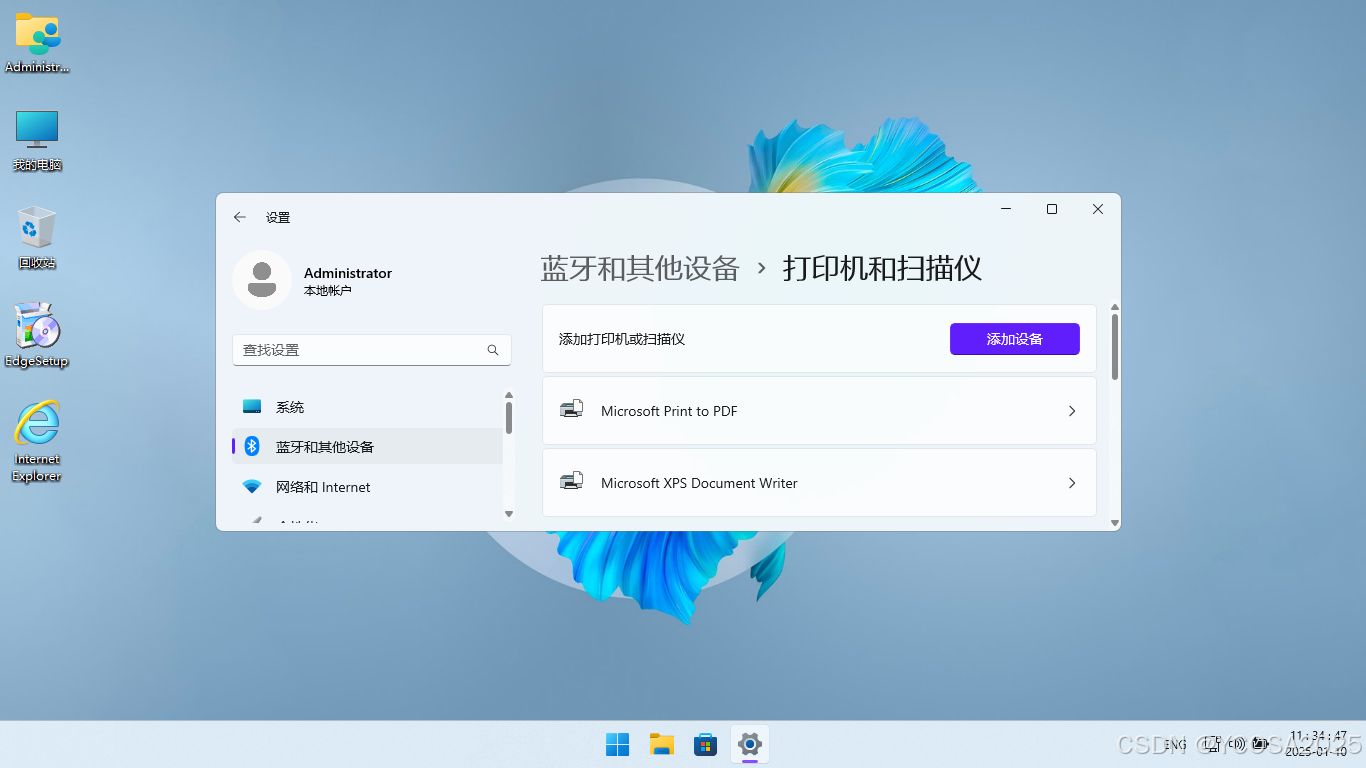Click the network icon in system tray
Image resolution: width=1366 pixels, height=768 pixels.
coord(1212,744)
